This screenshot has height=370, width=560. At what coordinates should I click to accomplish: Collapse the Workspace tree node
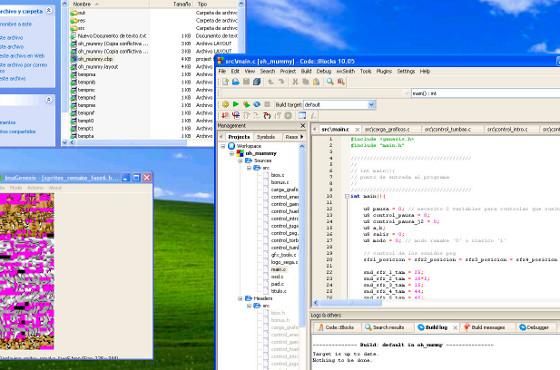click(223, 146)
